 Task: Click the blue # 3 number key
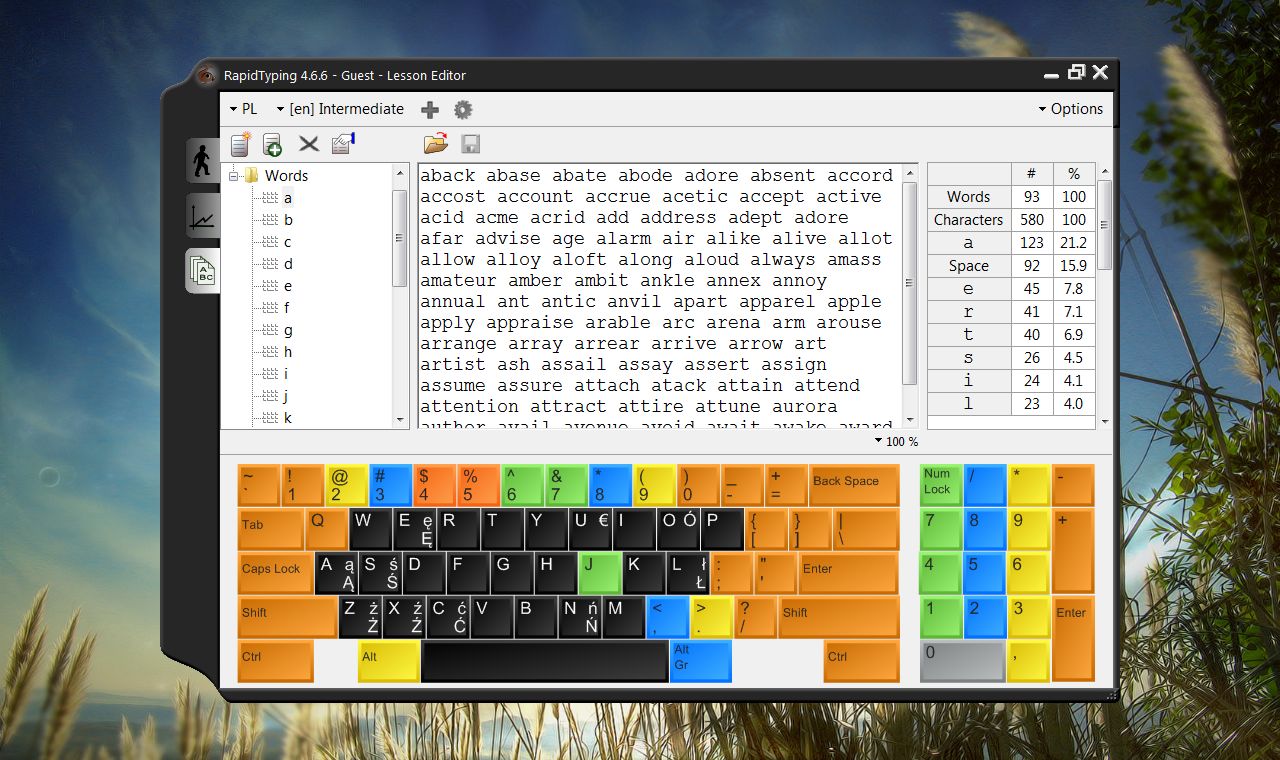tap(390, 485)
